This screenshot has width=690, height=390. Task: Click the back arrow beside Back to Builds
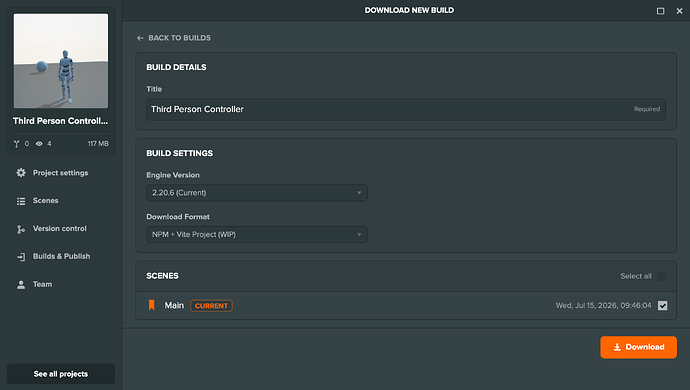(x=140, y=38)
